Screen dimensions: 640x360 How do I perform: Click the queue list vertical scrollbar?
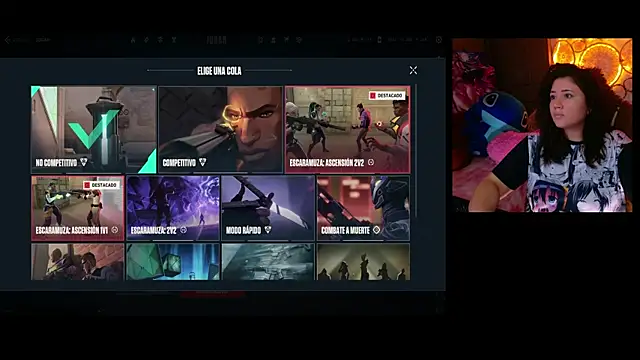pos(416,151)
